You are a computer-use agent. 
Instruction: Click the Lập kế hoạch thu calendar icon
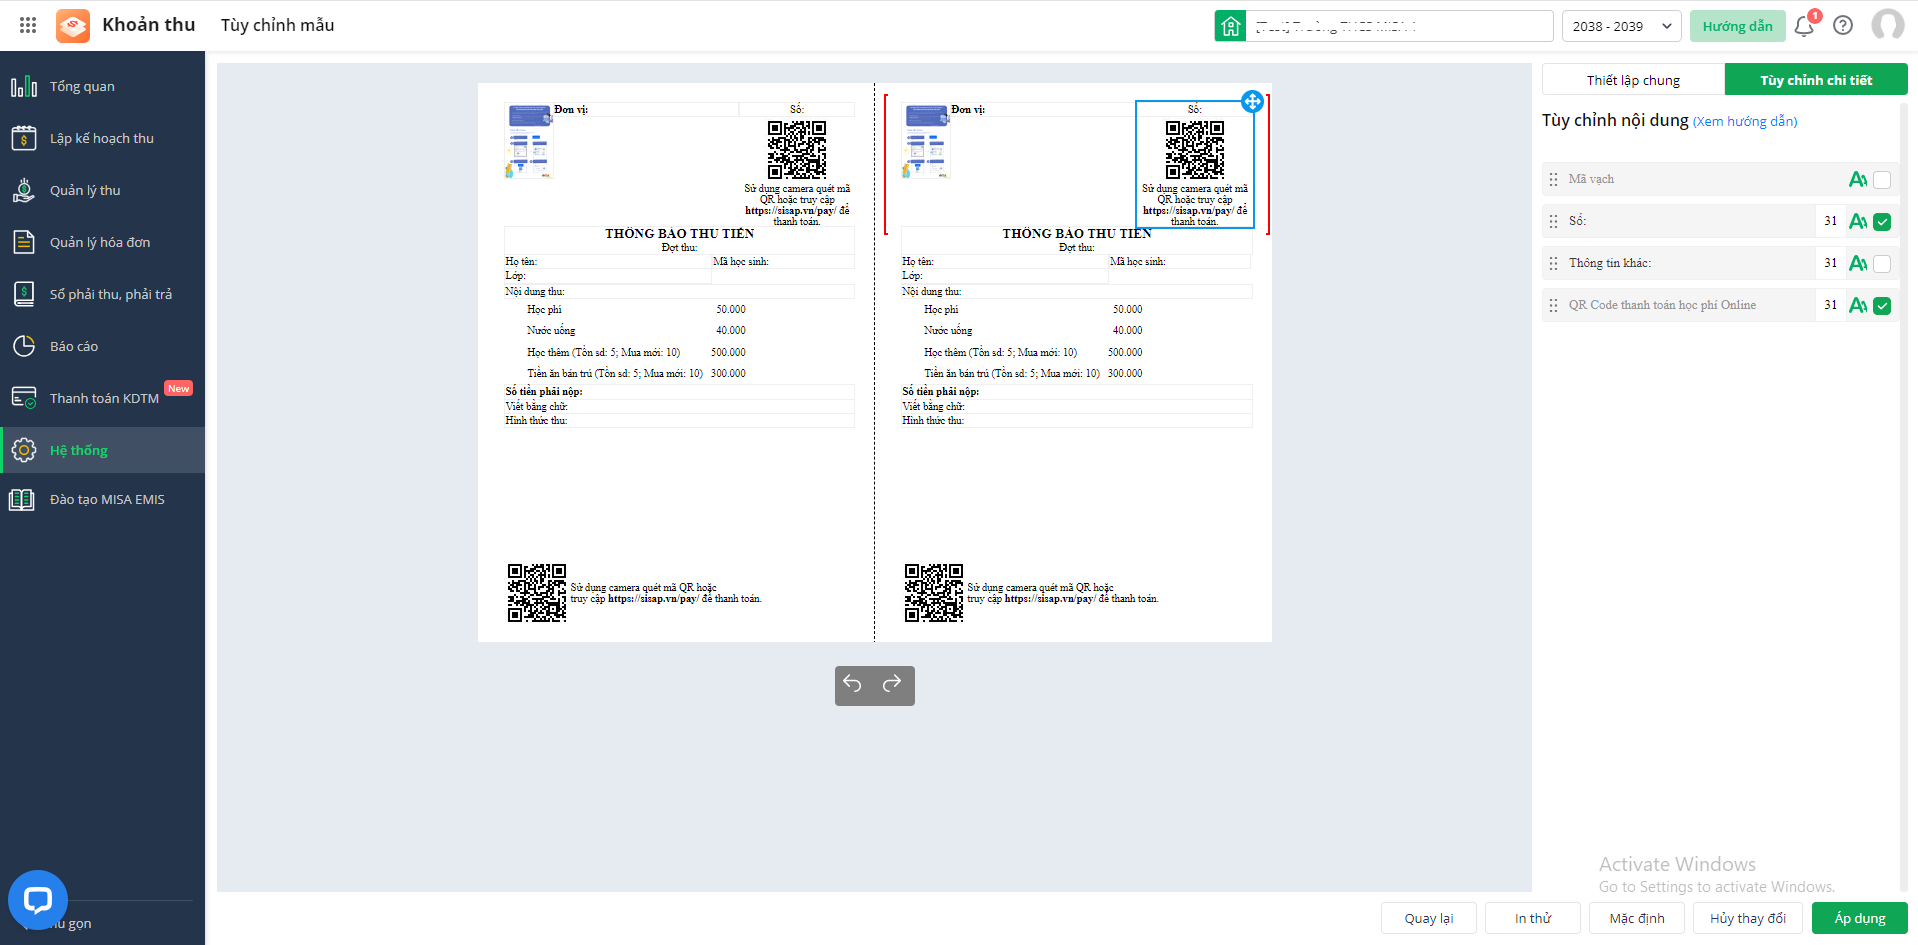pos(24,138)
